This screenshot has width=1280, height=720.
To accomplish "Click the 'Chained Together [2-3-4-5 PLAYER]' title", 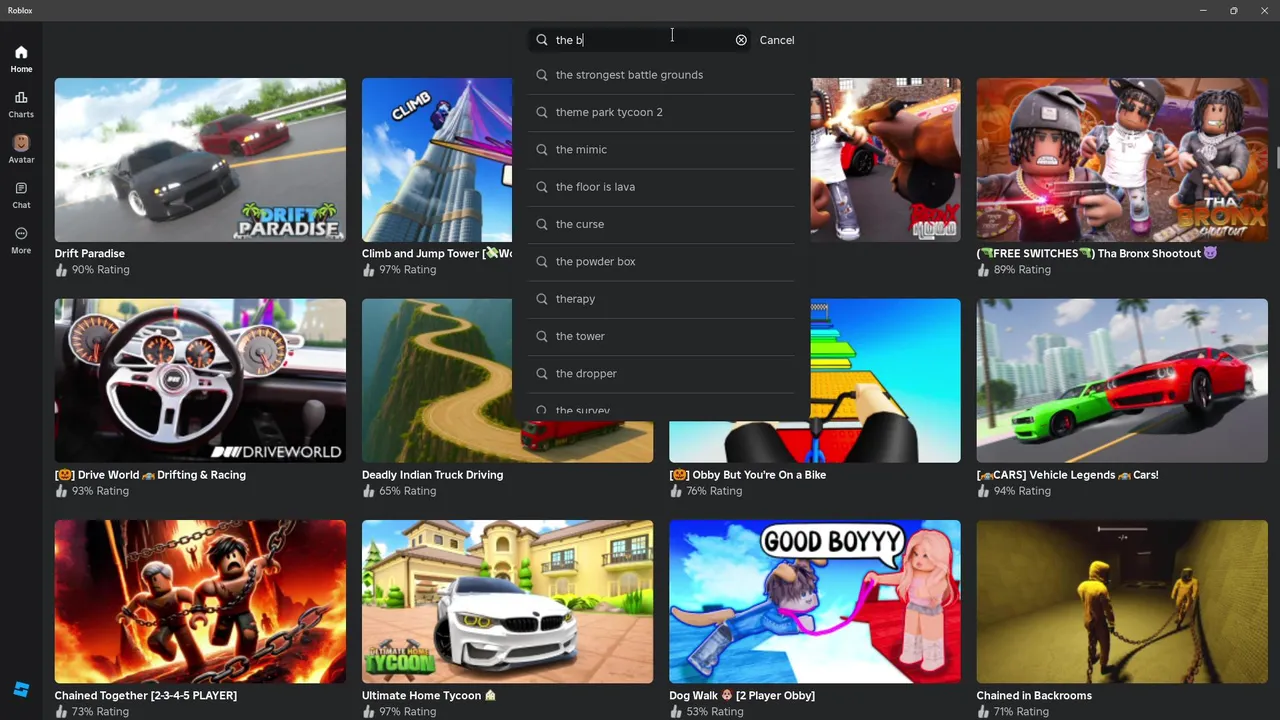I will 146,696.
